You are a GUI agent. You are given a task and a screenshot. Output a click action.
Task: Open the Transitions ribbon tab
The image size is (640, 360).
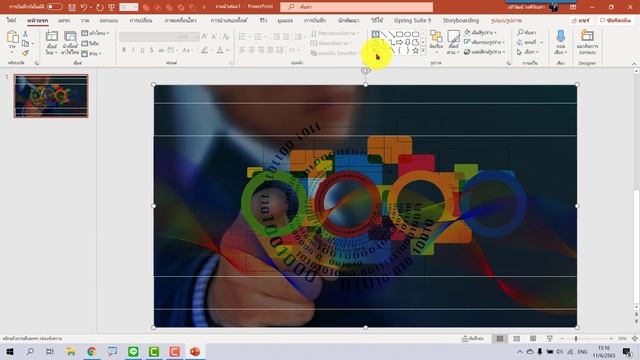click(141, 20)
